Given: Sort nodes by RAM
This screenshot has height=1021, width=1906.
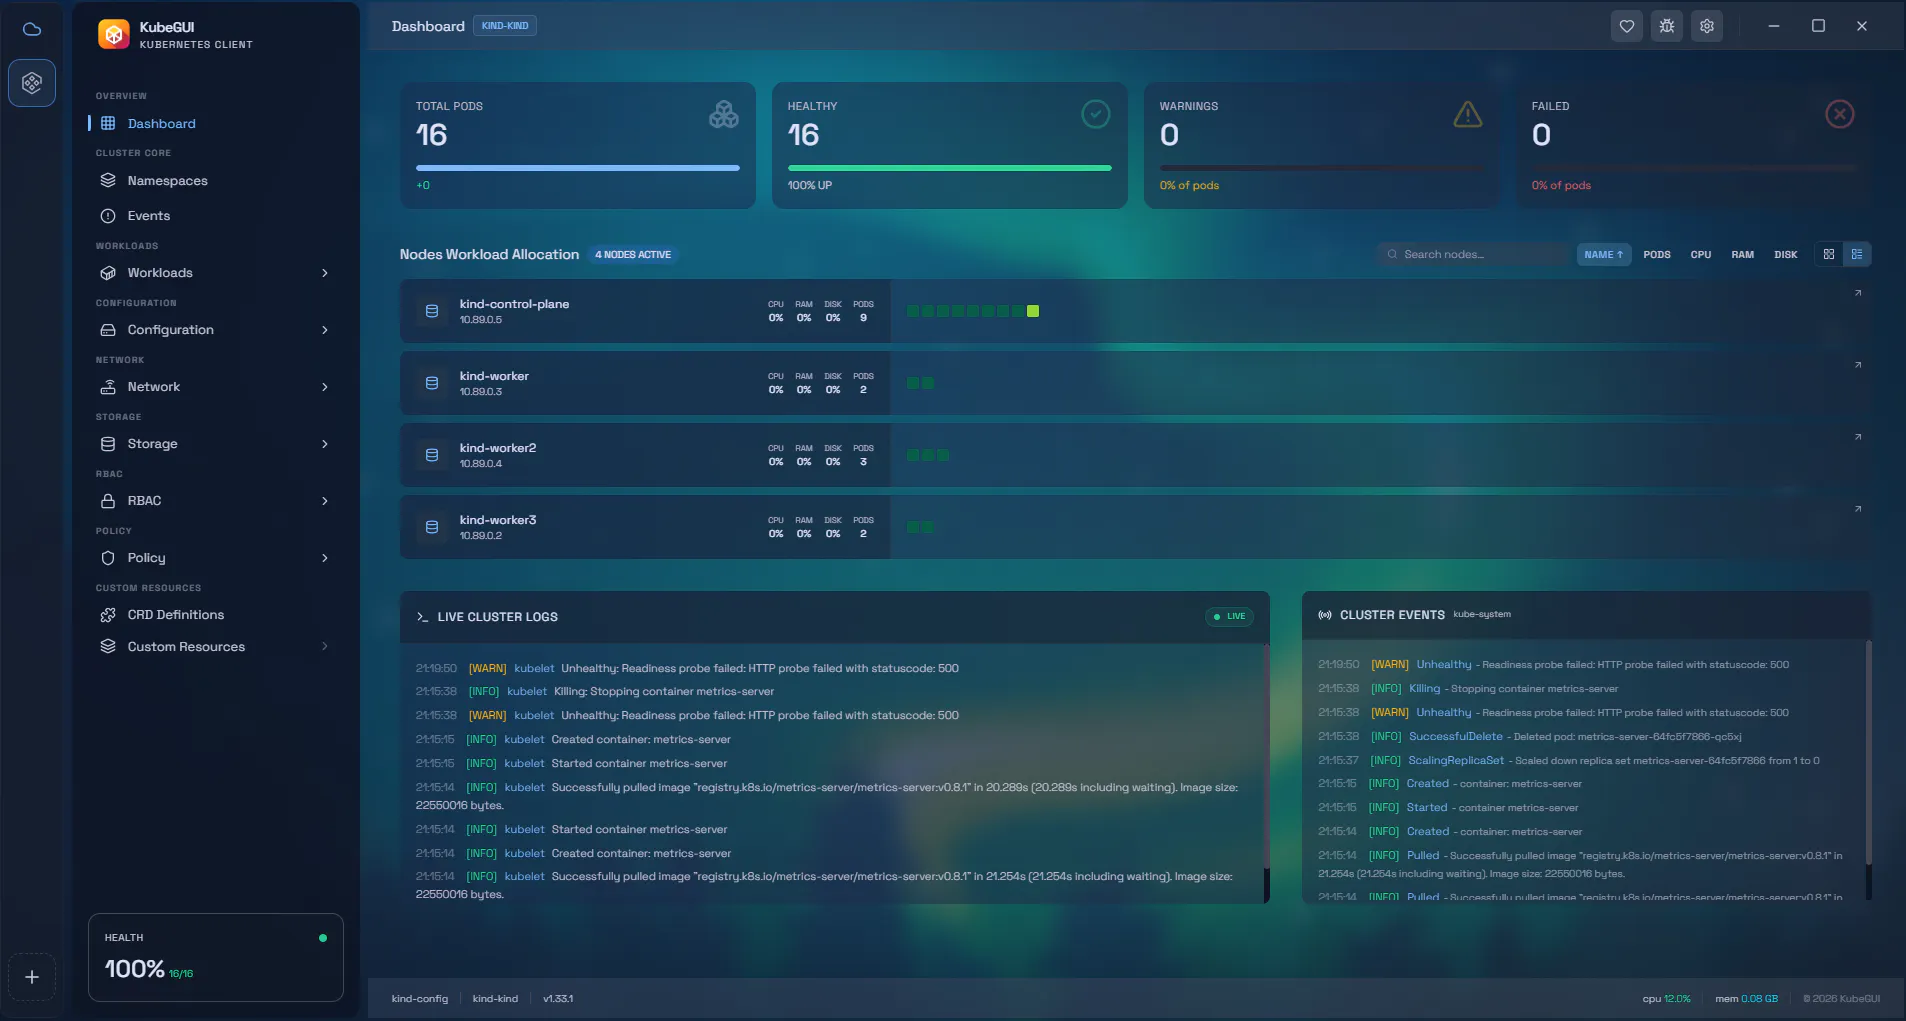Looking at the screenshot, I should 1743,254.
